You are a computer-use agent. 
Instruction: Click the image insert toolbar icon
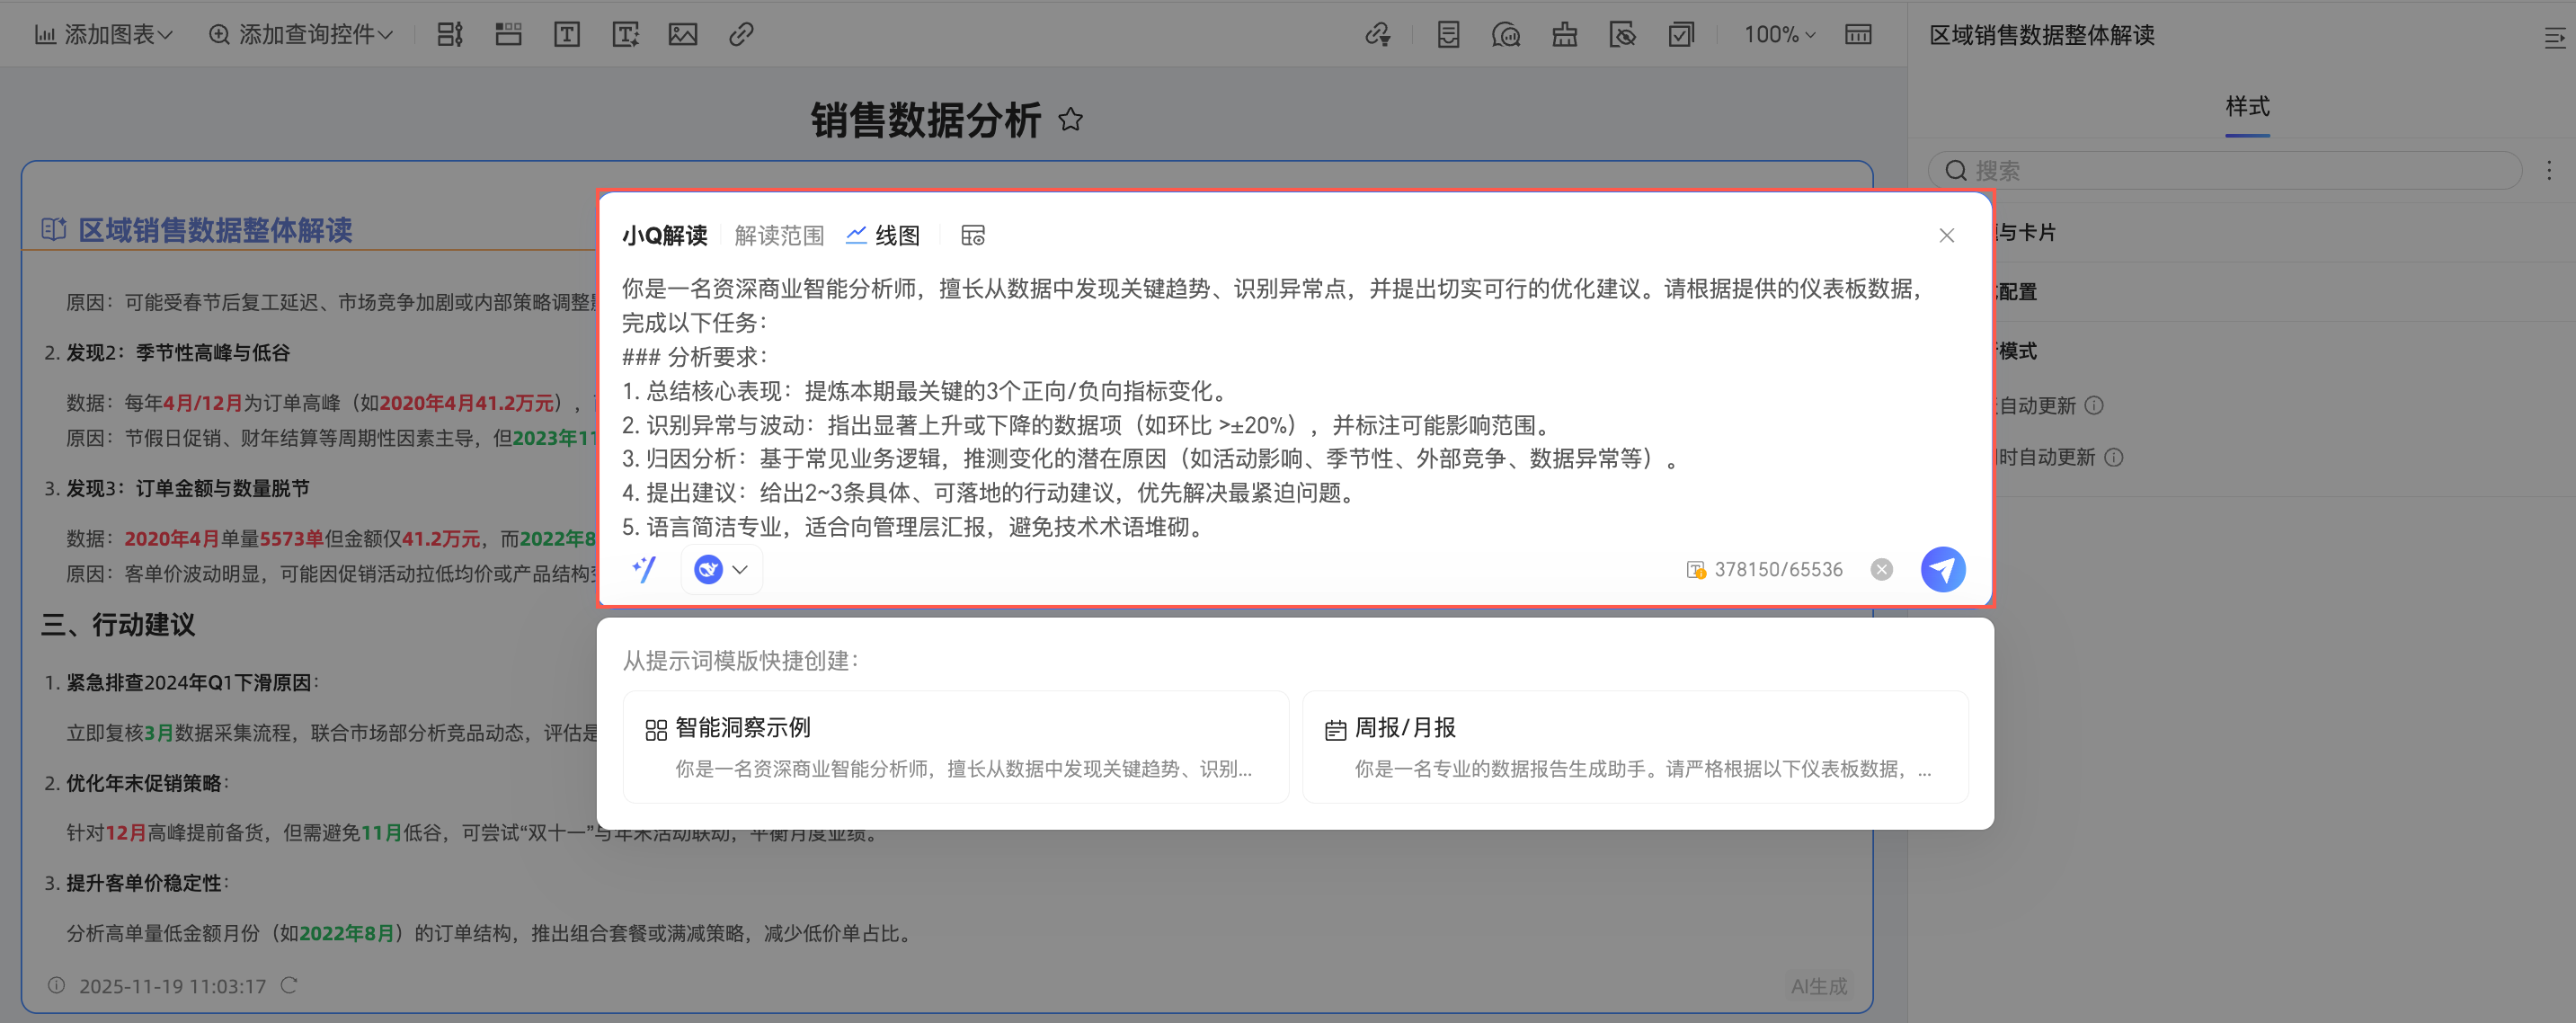tap(683, 35)
